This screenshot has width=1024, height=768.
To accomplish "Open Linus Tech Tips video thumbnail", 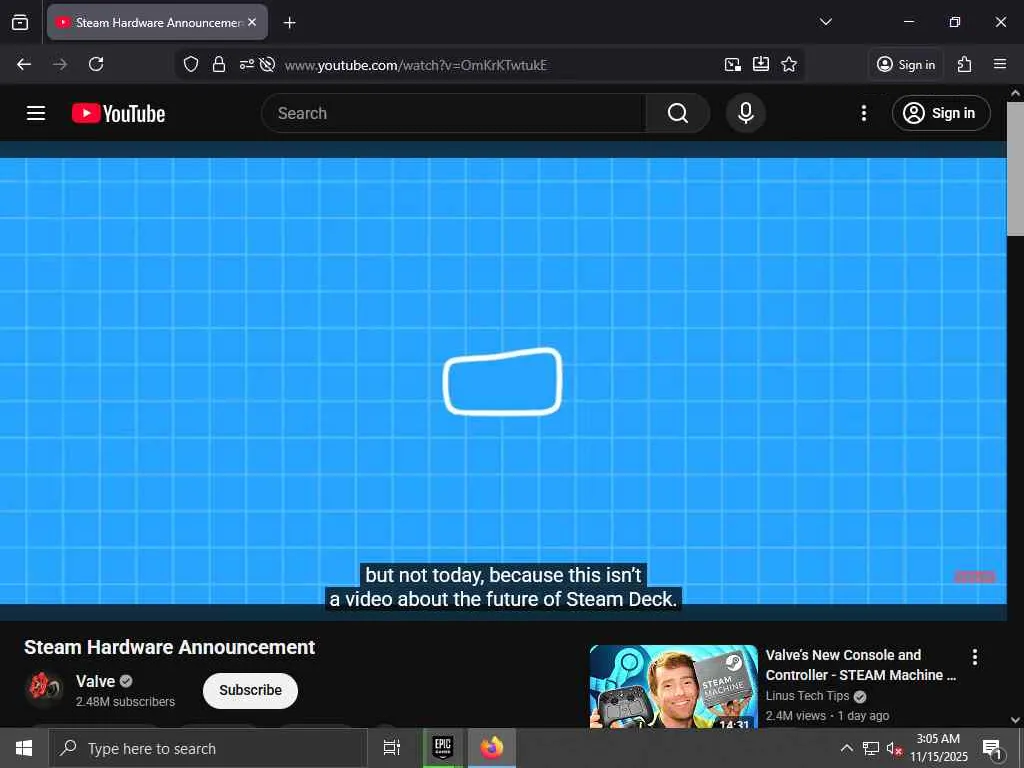I will (x=673, y=686).
